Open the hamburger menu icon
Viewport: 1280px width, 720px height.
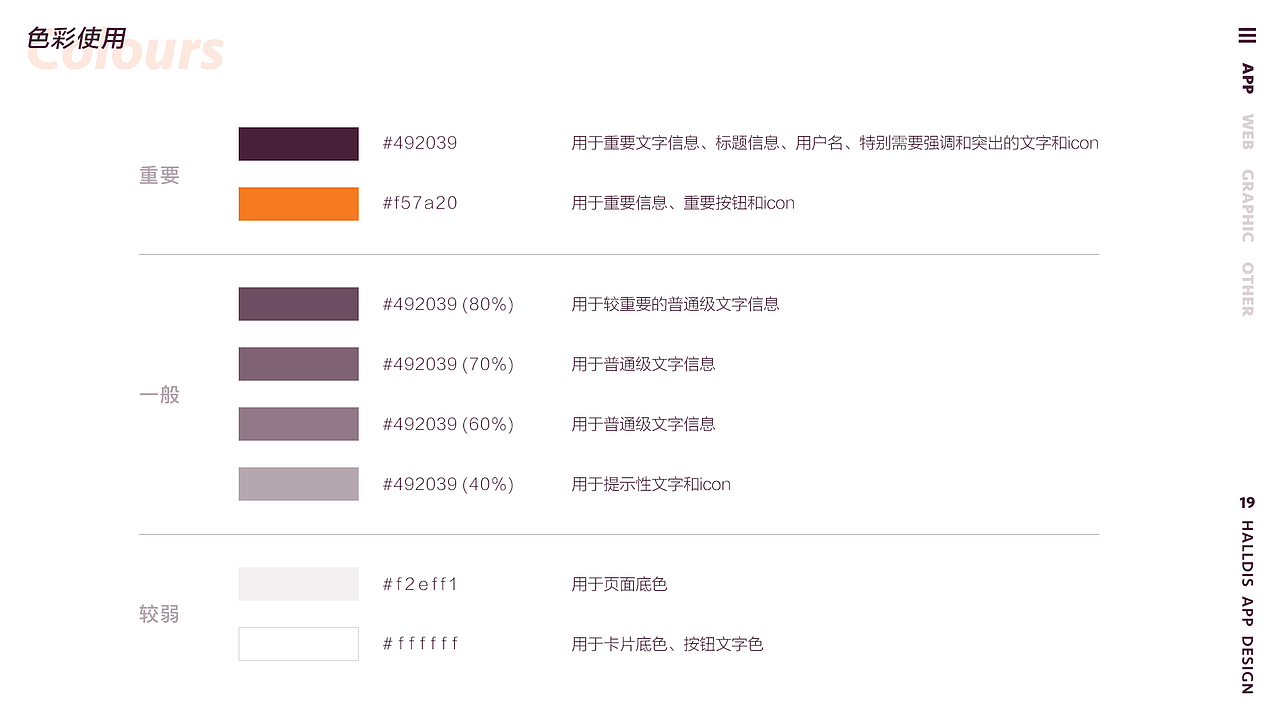point(1247,36)
